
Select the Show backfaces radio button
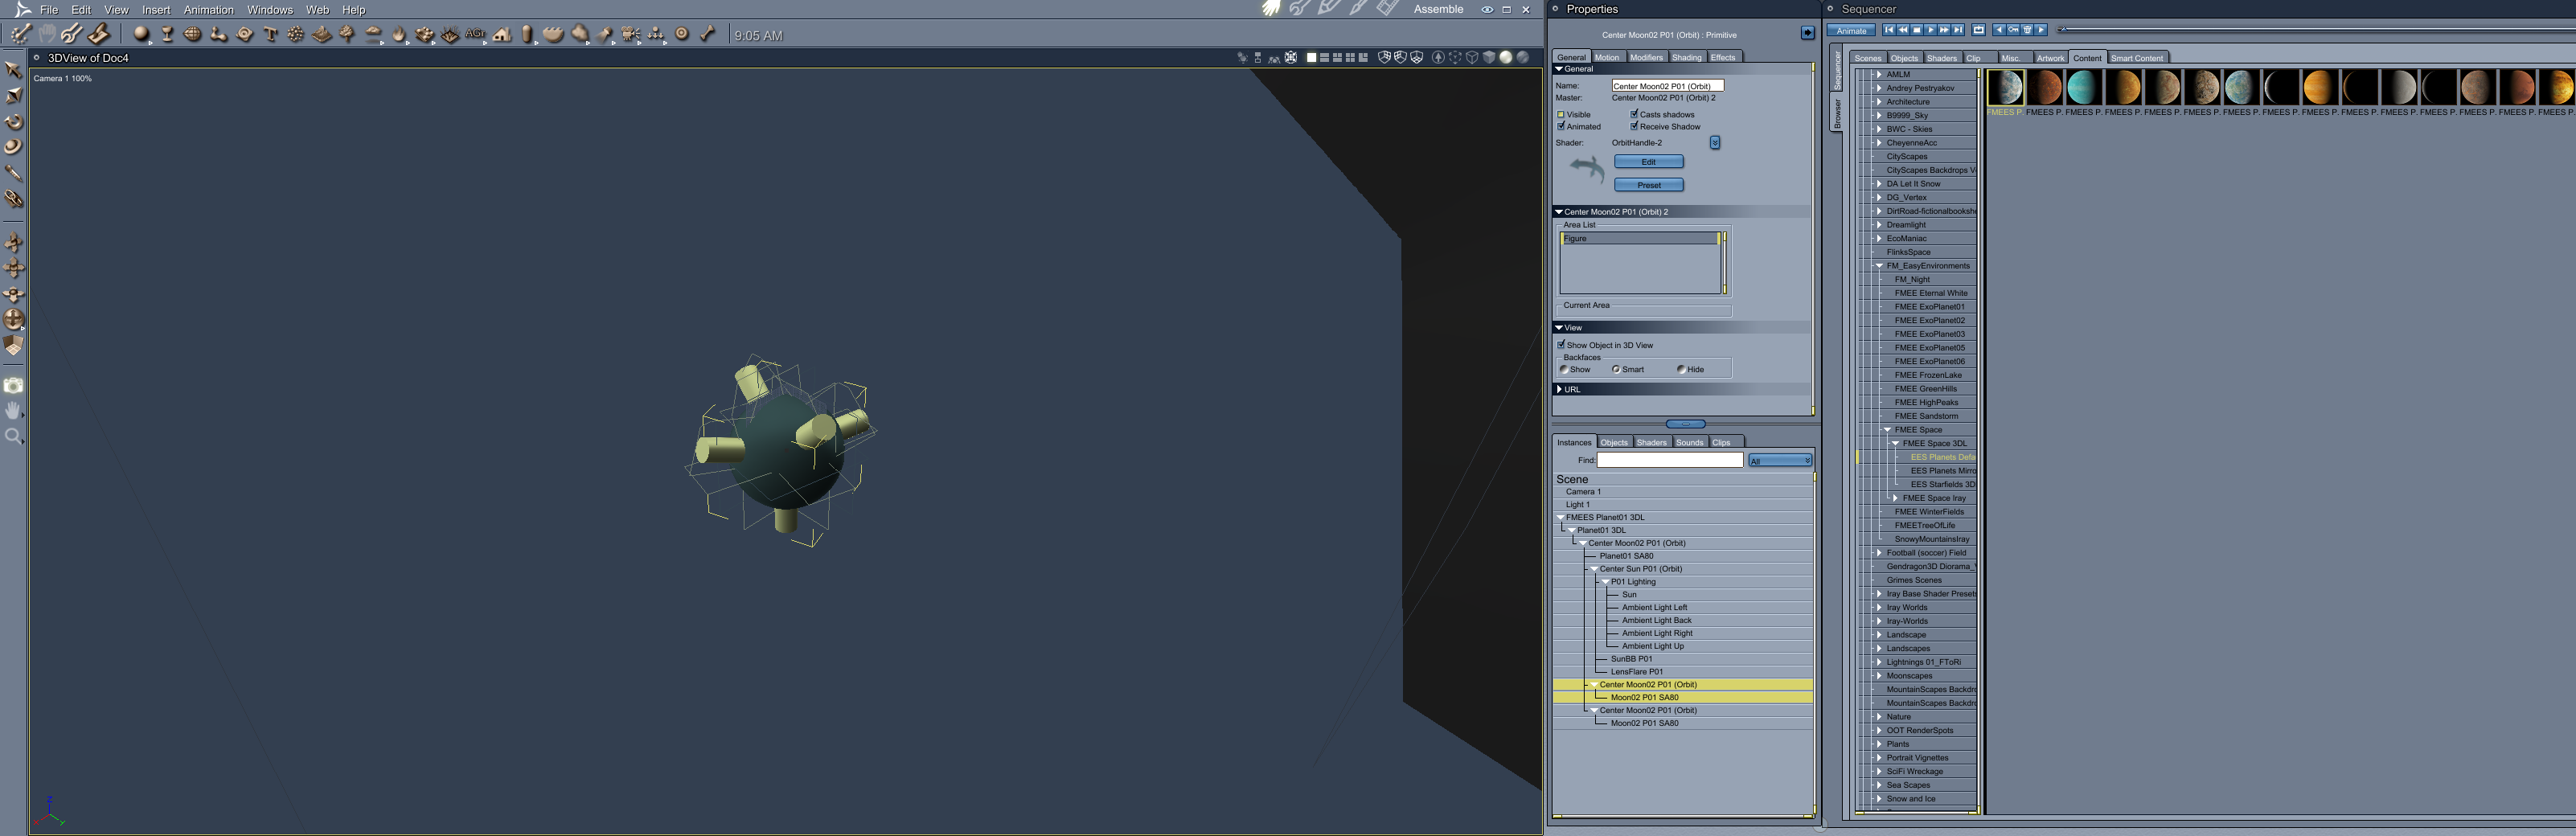coord(1564,369)
